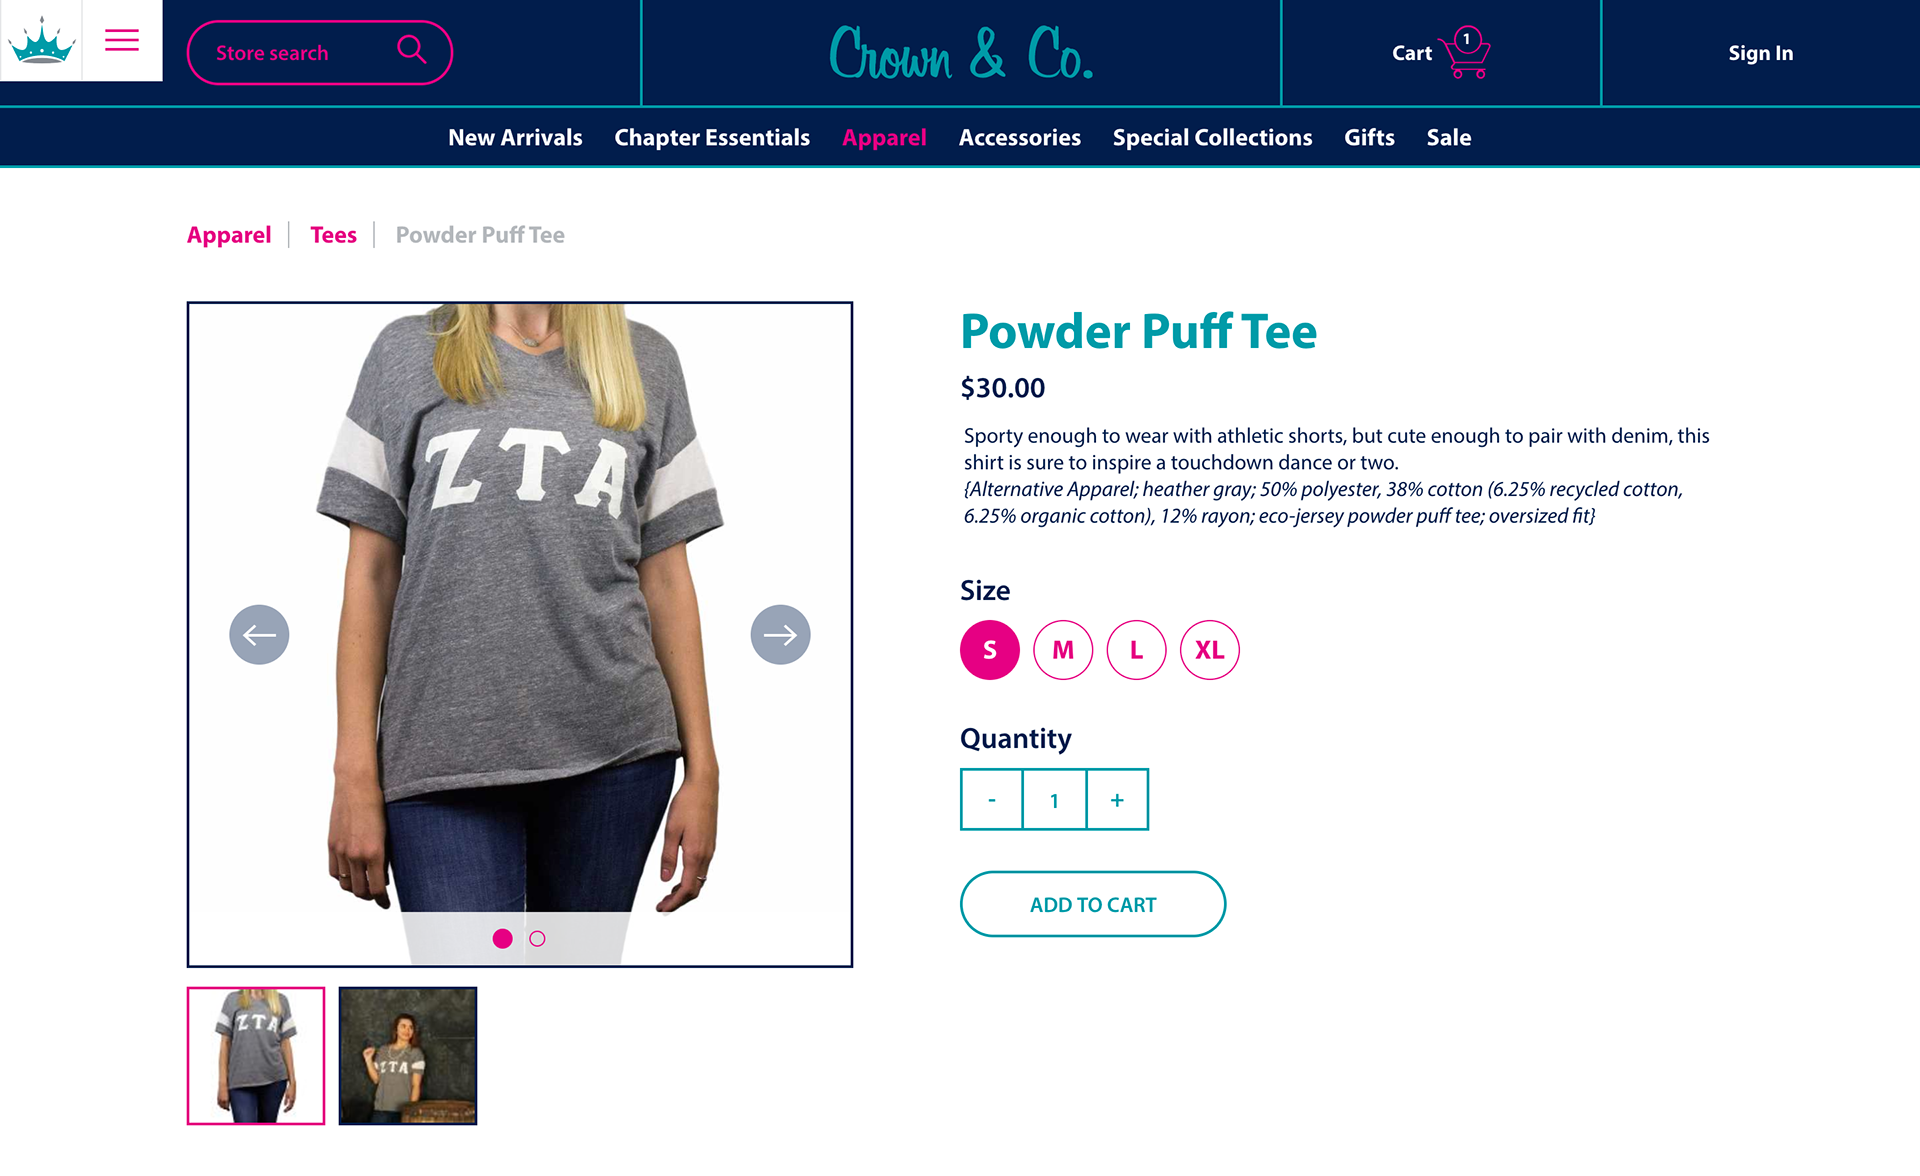Open the shopping cart icon
This screenshot has width=1920, height=1176.
(1465, 53)
